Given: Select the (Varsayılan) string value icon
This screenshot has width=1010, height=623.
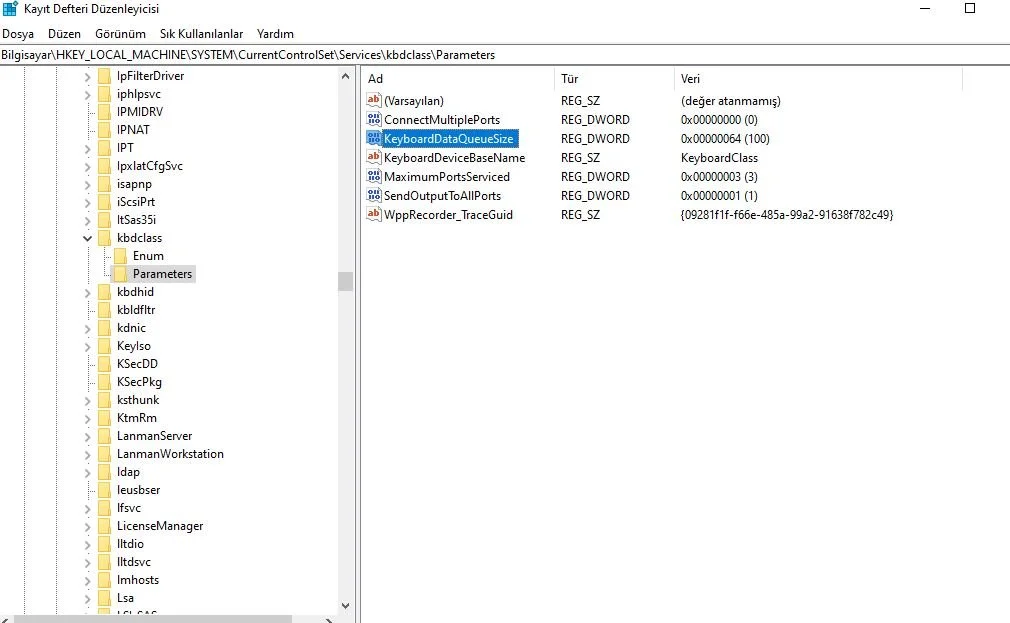Looking at the screenshot, I should point(374,100).
